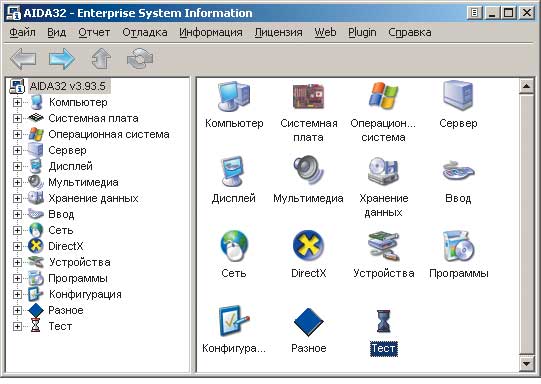Click the right pane scrollbar down arrow
The height and width of the screenshot is (384, 541).
pyautogui.click(x=527, y=364)
